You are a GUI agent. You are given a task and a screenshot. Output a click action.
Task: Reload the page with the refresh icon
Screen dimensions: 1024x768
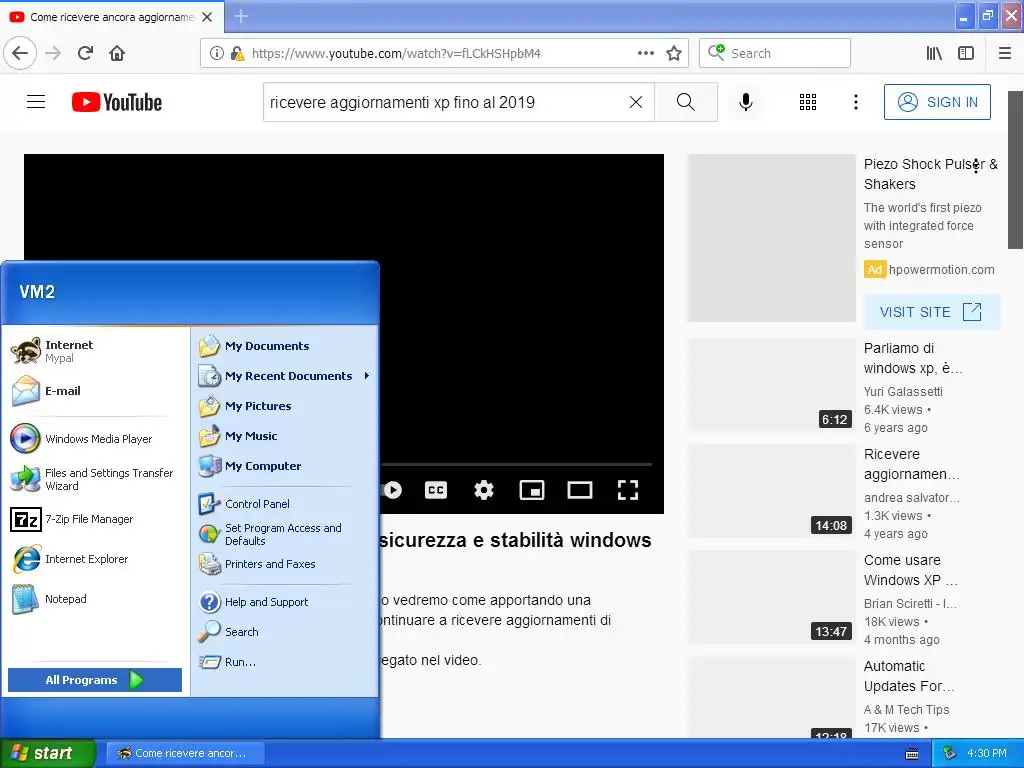85,54
